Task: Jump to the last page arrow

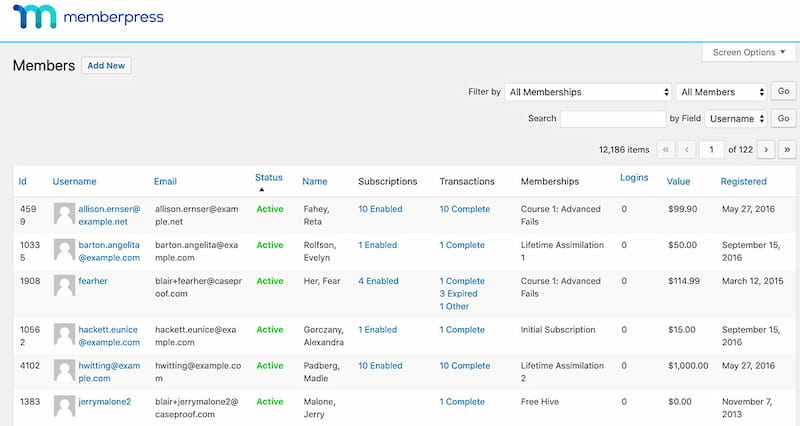Action: tap(787, 149)
